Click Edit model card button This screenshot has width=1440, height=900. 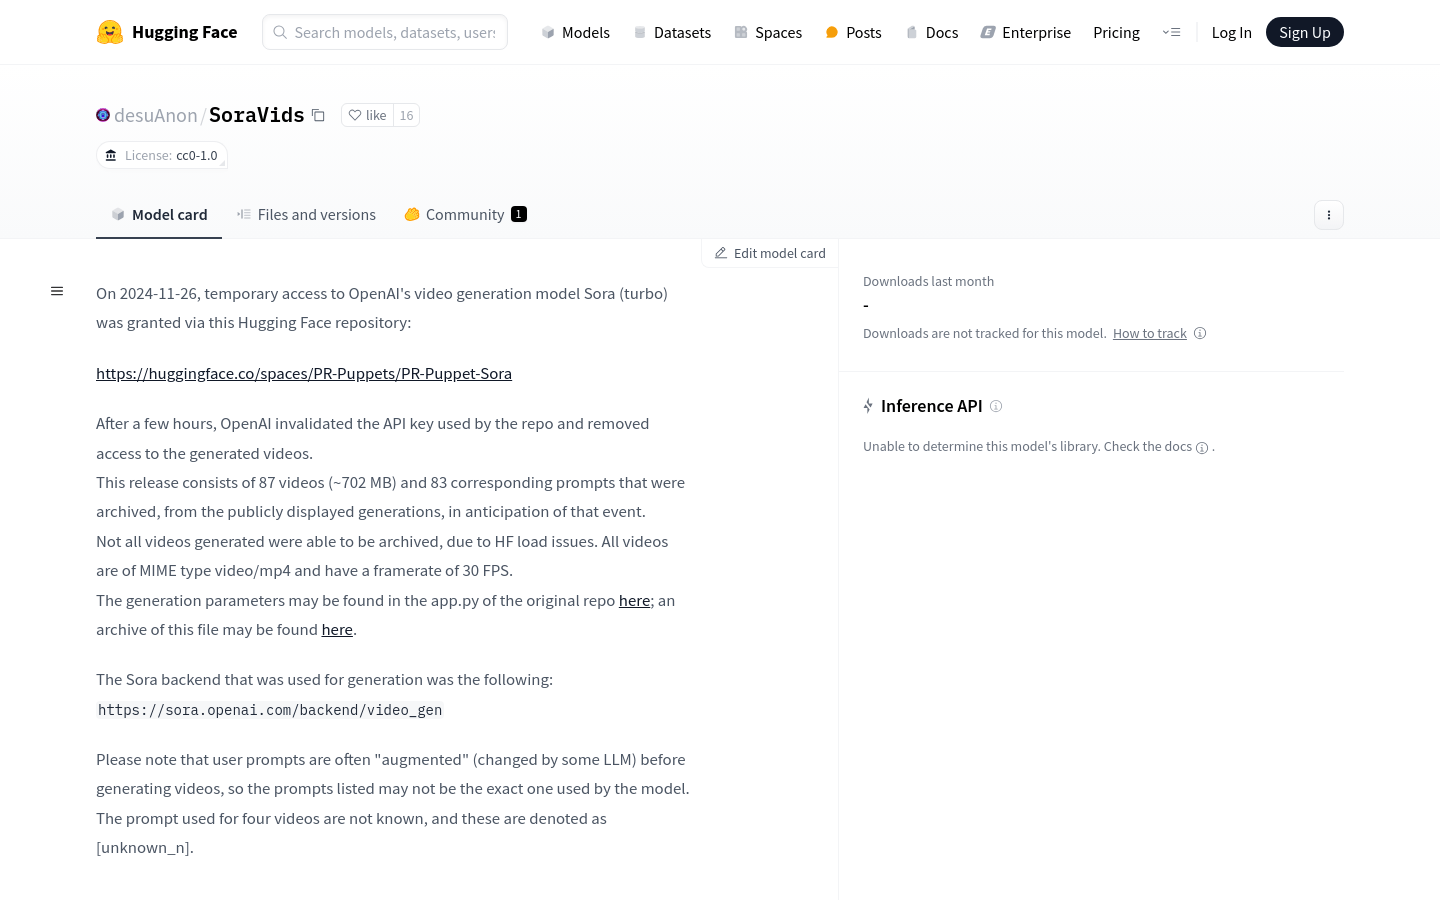tap(770, 253)
